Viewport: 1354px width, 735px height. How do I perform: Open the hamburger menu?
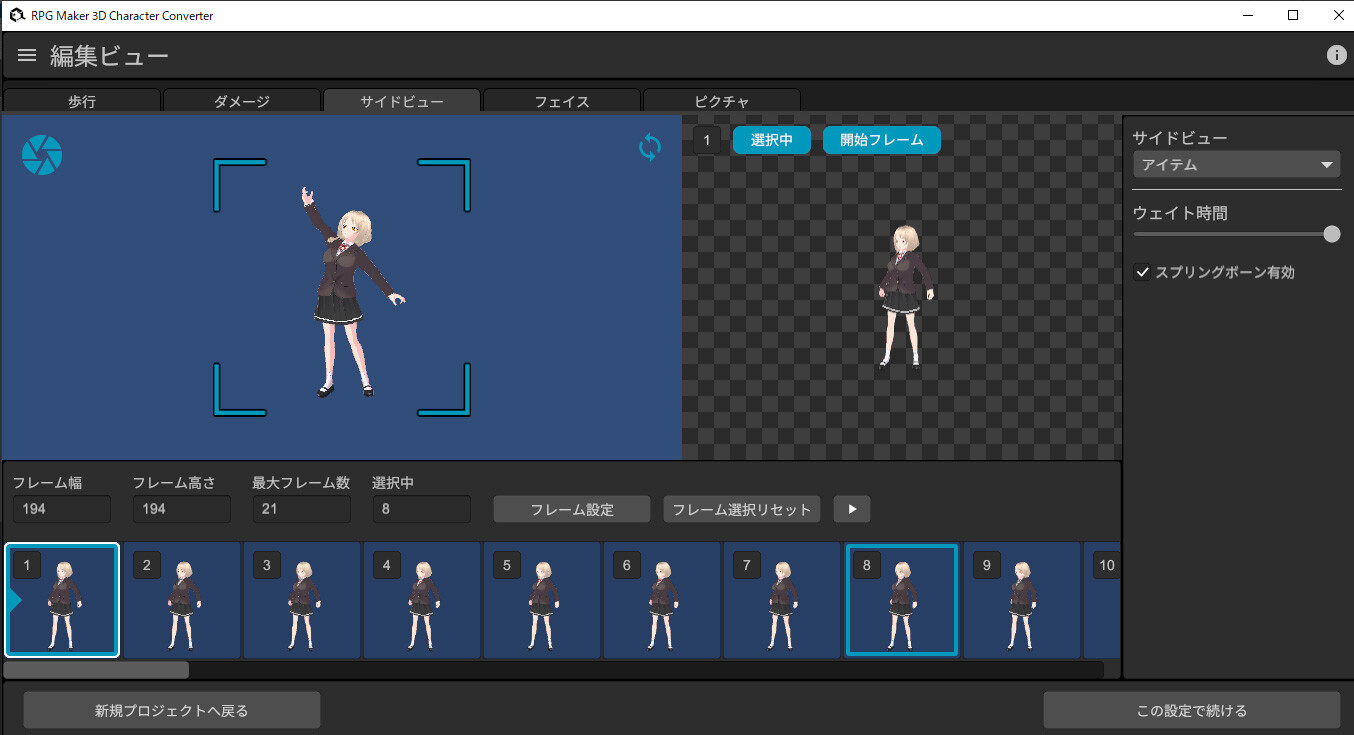click(x=26, y=55)
